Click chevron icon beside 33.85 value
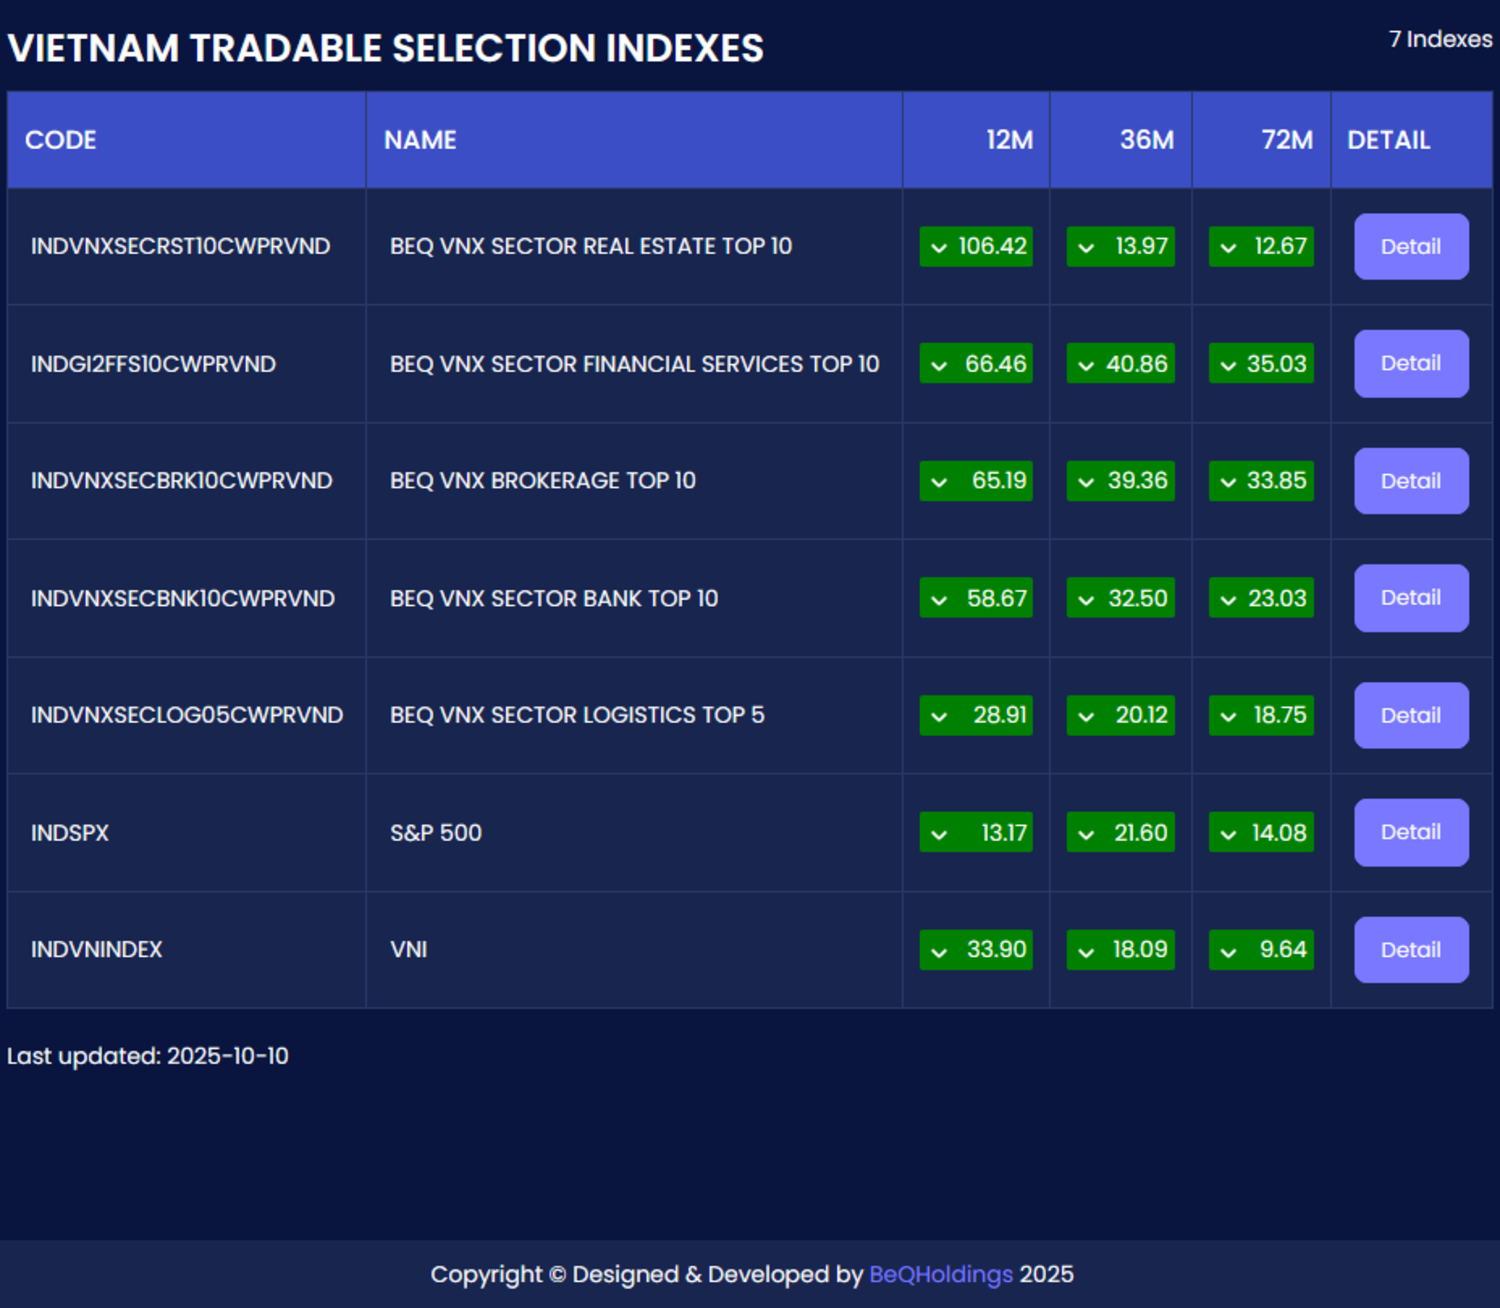Screen dimensions: 1500x1308 tap(1228, 483)
